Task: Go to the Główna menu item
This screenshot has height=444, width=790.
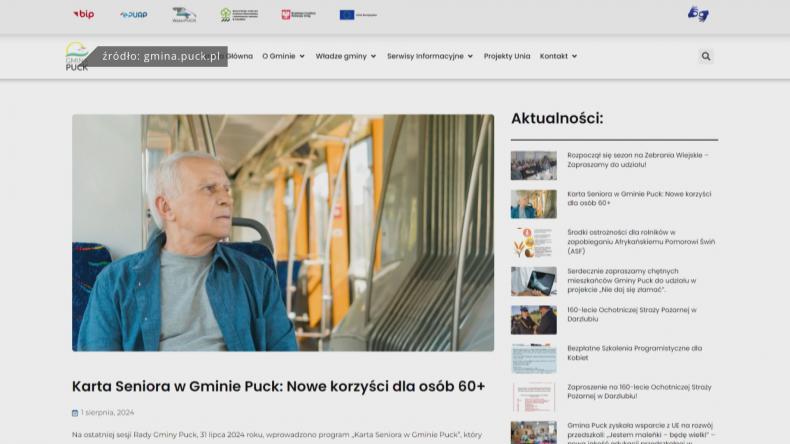Action: [240, 56]
